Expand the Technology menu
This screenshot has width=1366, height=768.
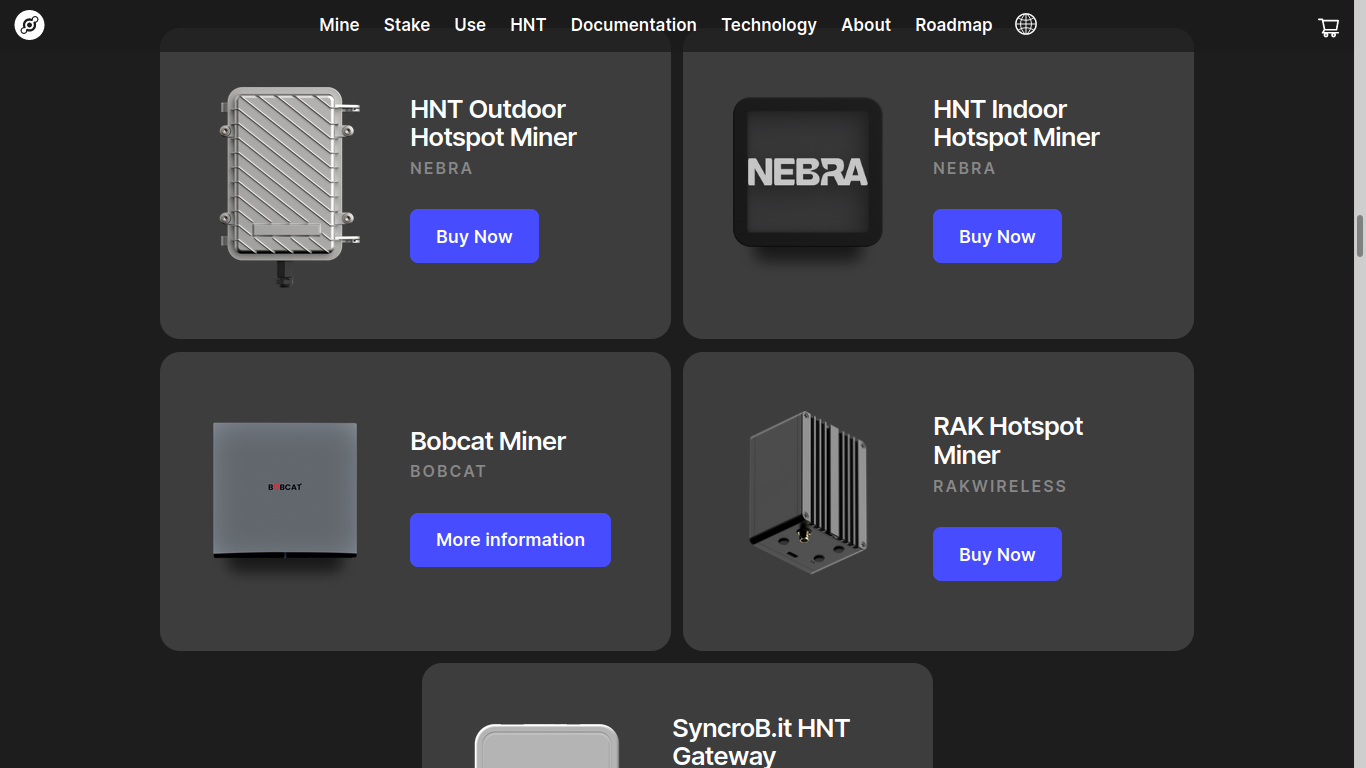tap(769, 25)
